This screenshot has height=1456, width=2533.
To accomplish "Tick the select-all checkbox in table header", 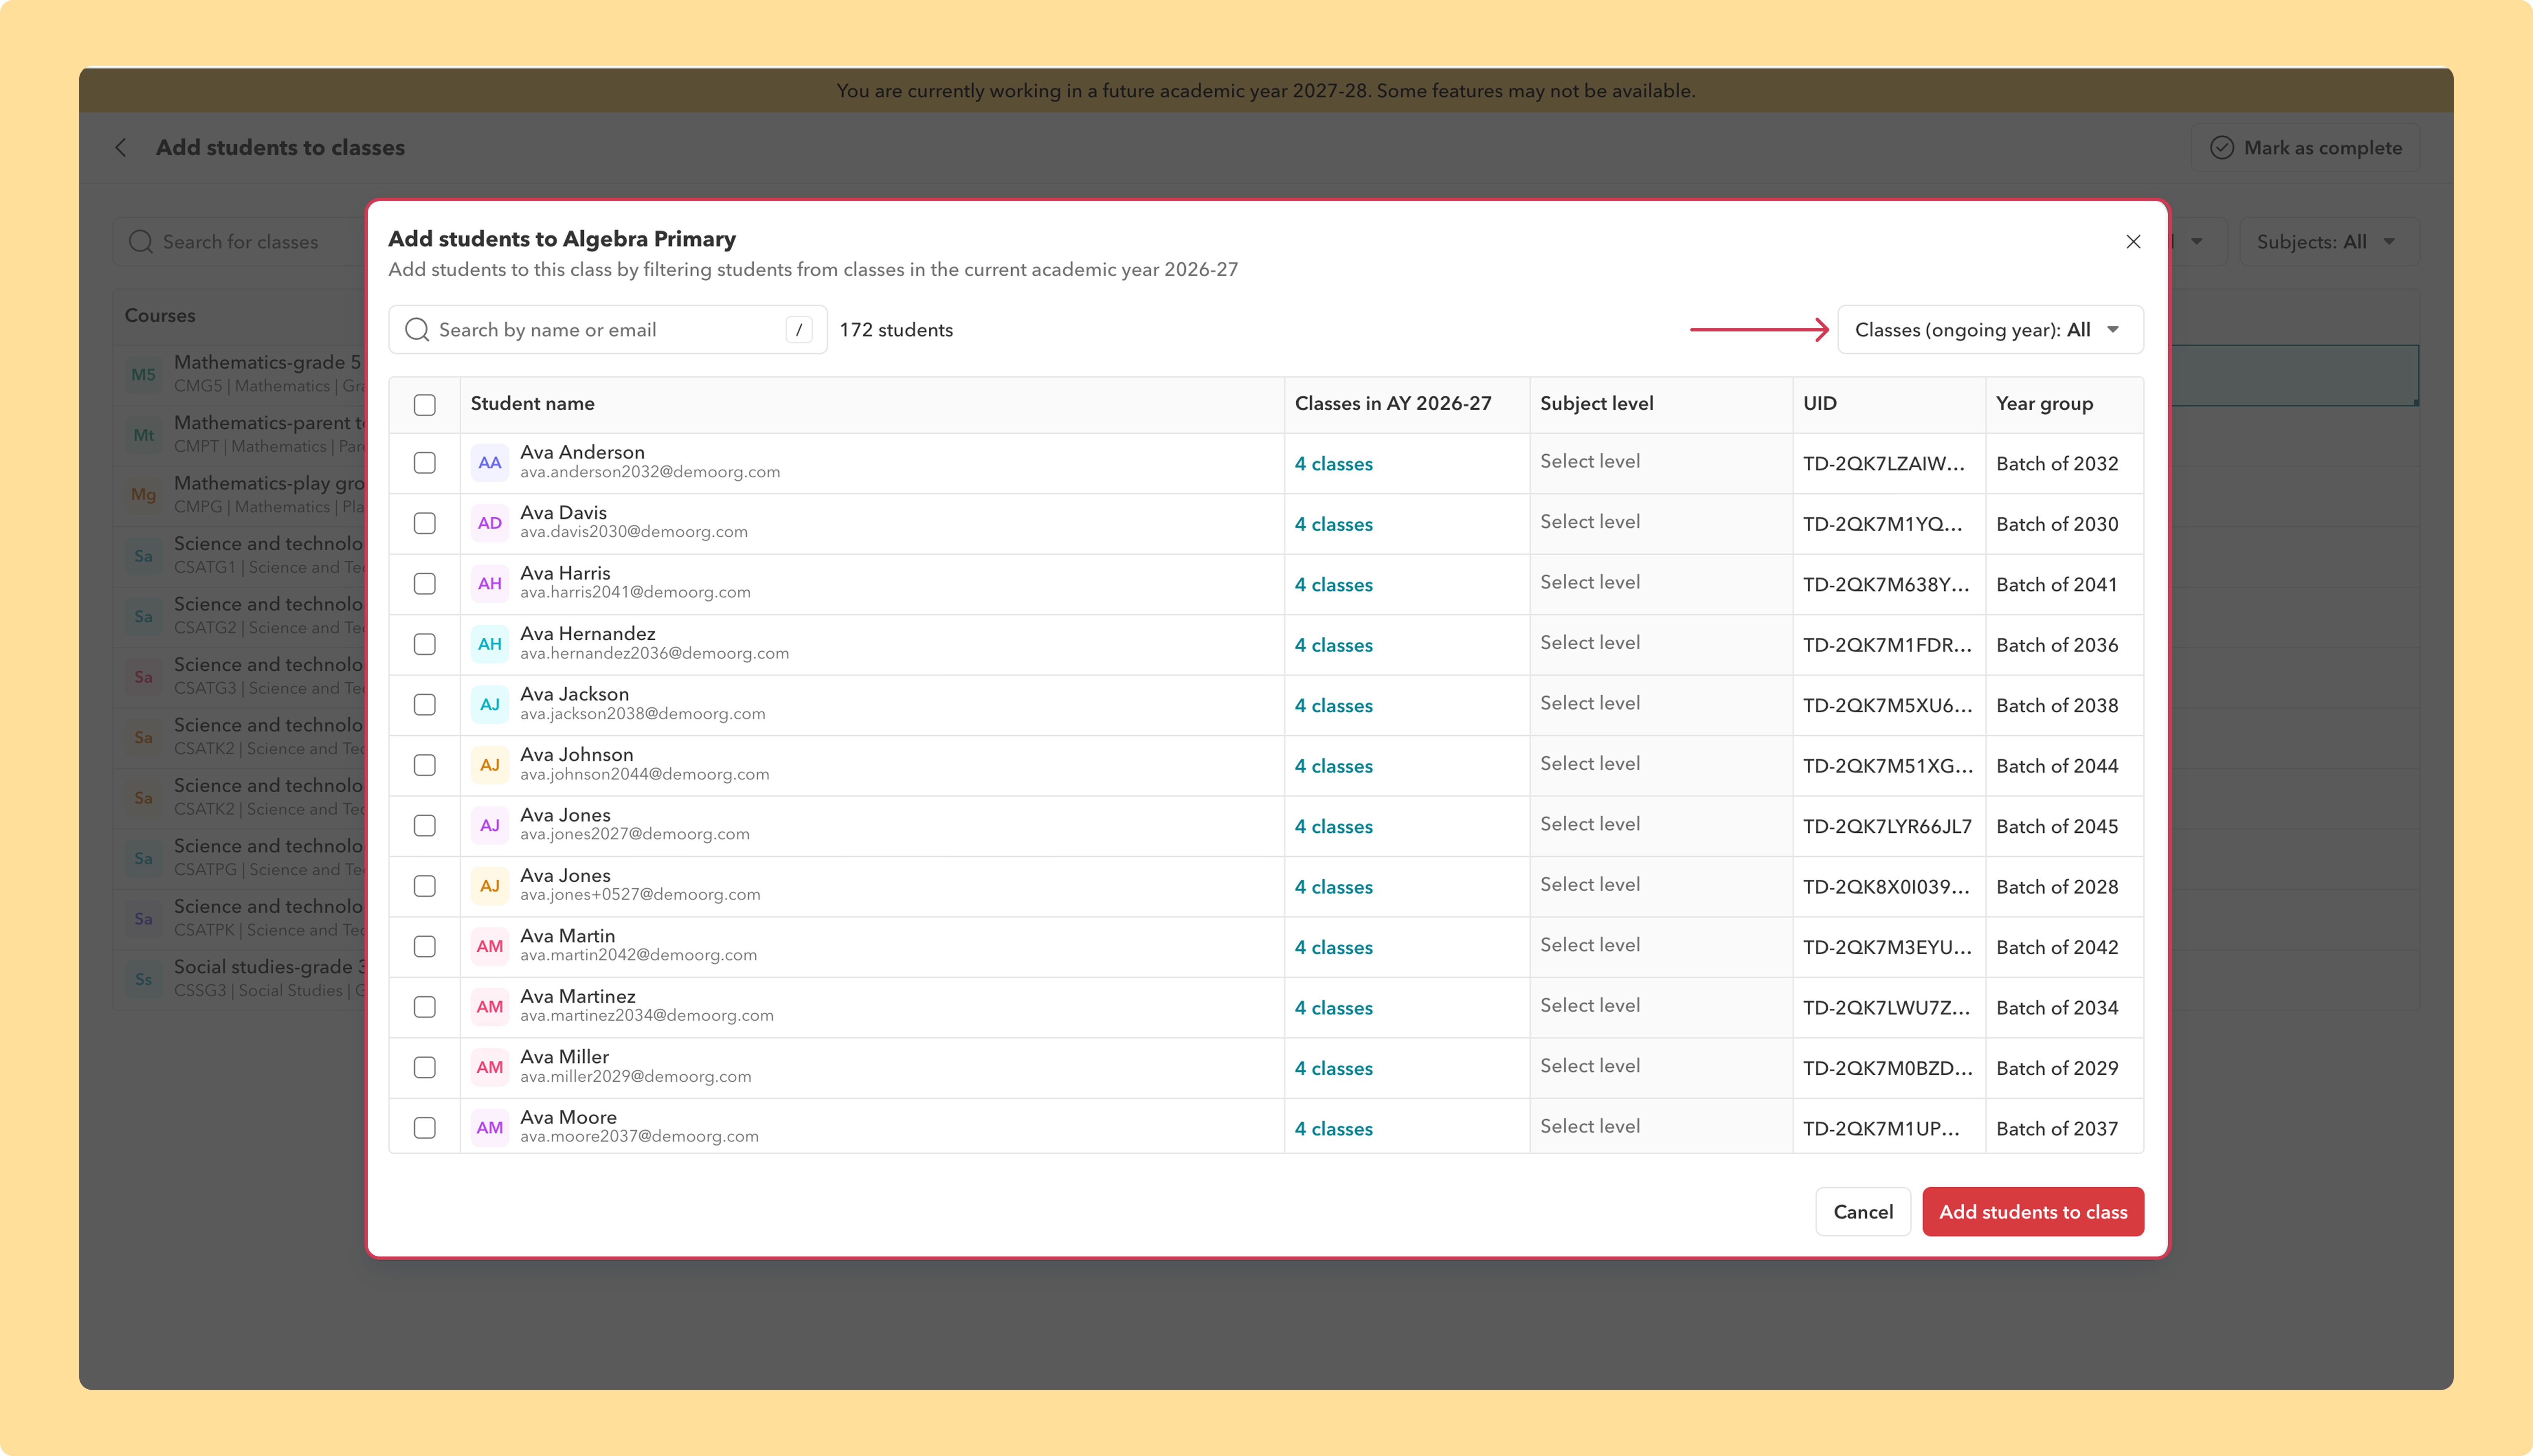I will 425,405.
